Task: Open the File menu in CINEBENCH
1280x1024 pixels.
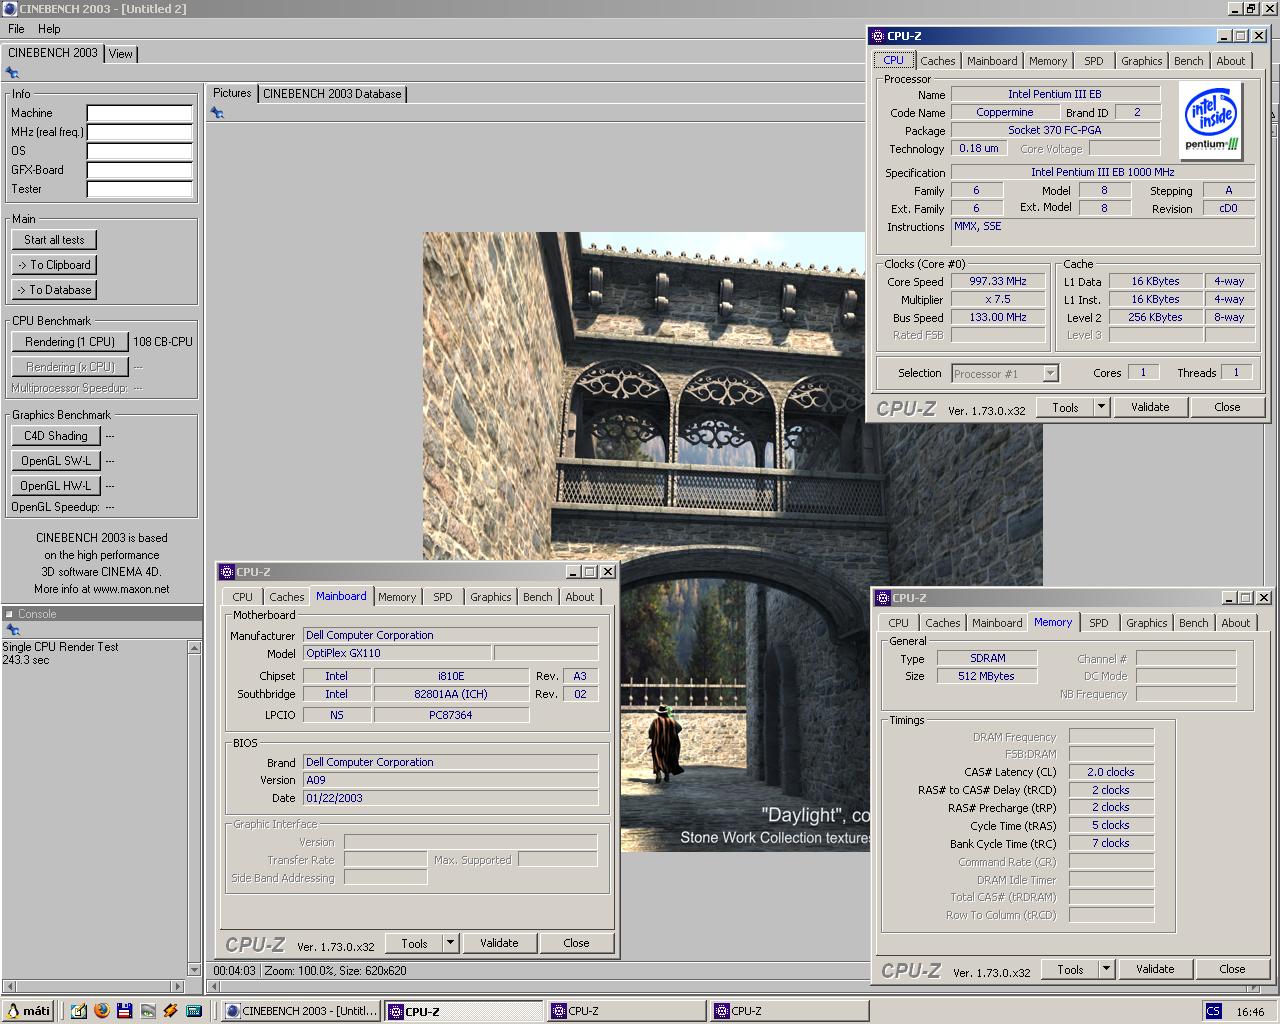Action: tap(16, 29)
